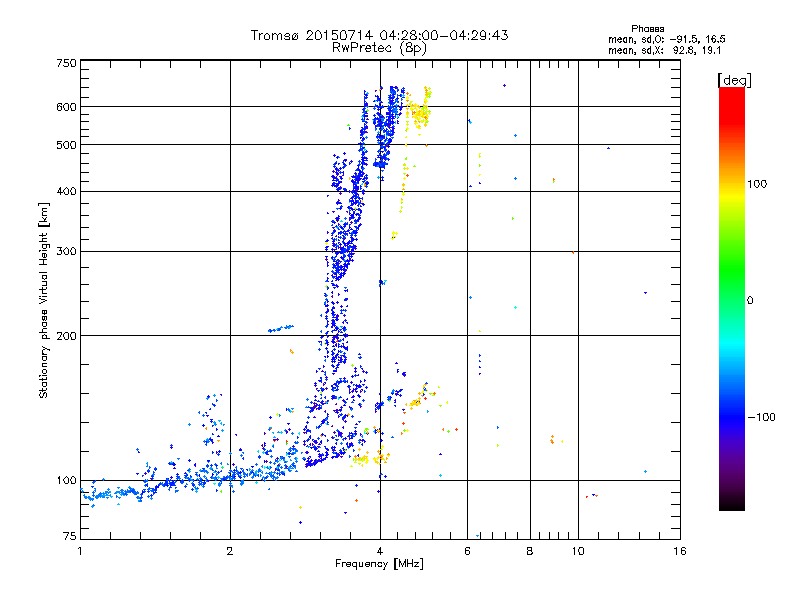Screen dimensions: 800x600
Task: Select the 'mean, sd,X: 92.8, 19.1' line
Action: pos(664,51)
